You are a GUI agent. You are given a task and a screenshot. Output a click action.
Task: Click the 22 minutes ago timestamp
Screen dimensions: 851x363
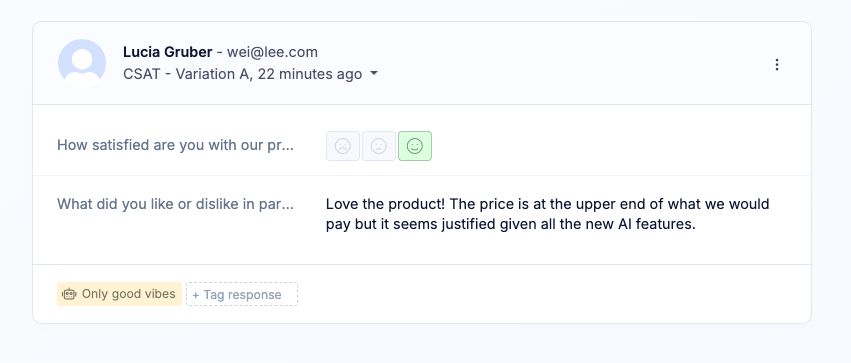click(310, 74)
